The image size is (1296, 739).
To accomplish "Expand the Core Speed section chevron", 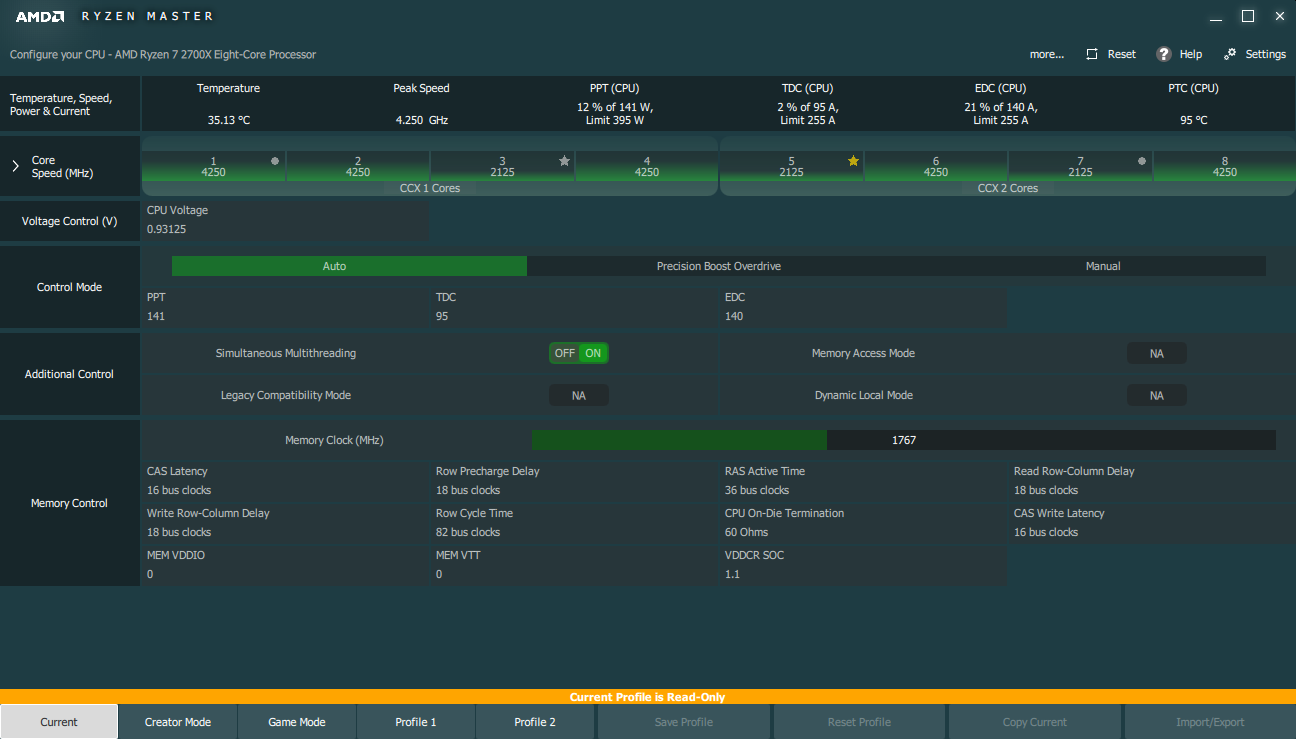I will point(15,166).
